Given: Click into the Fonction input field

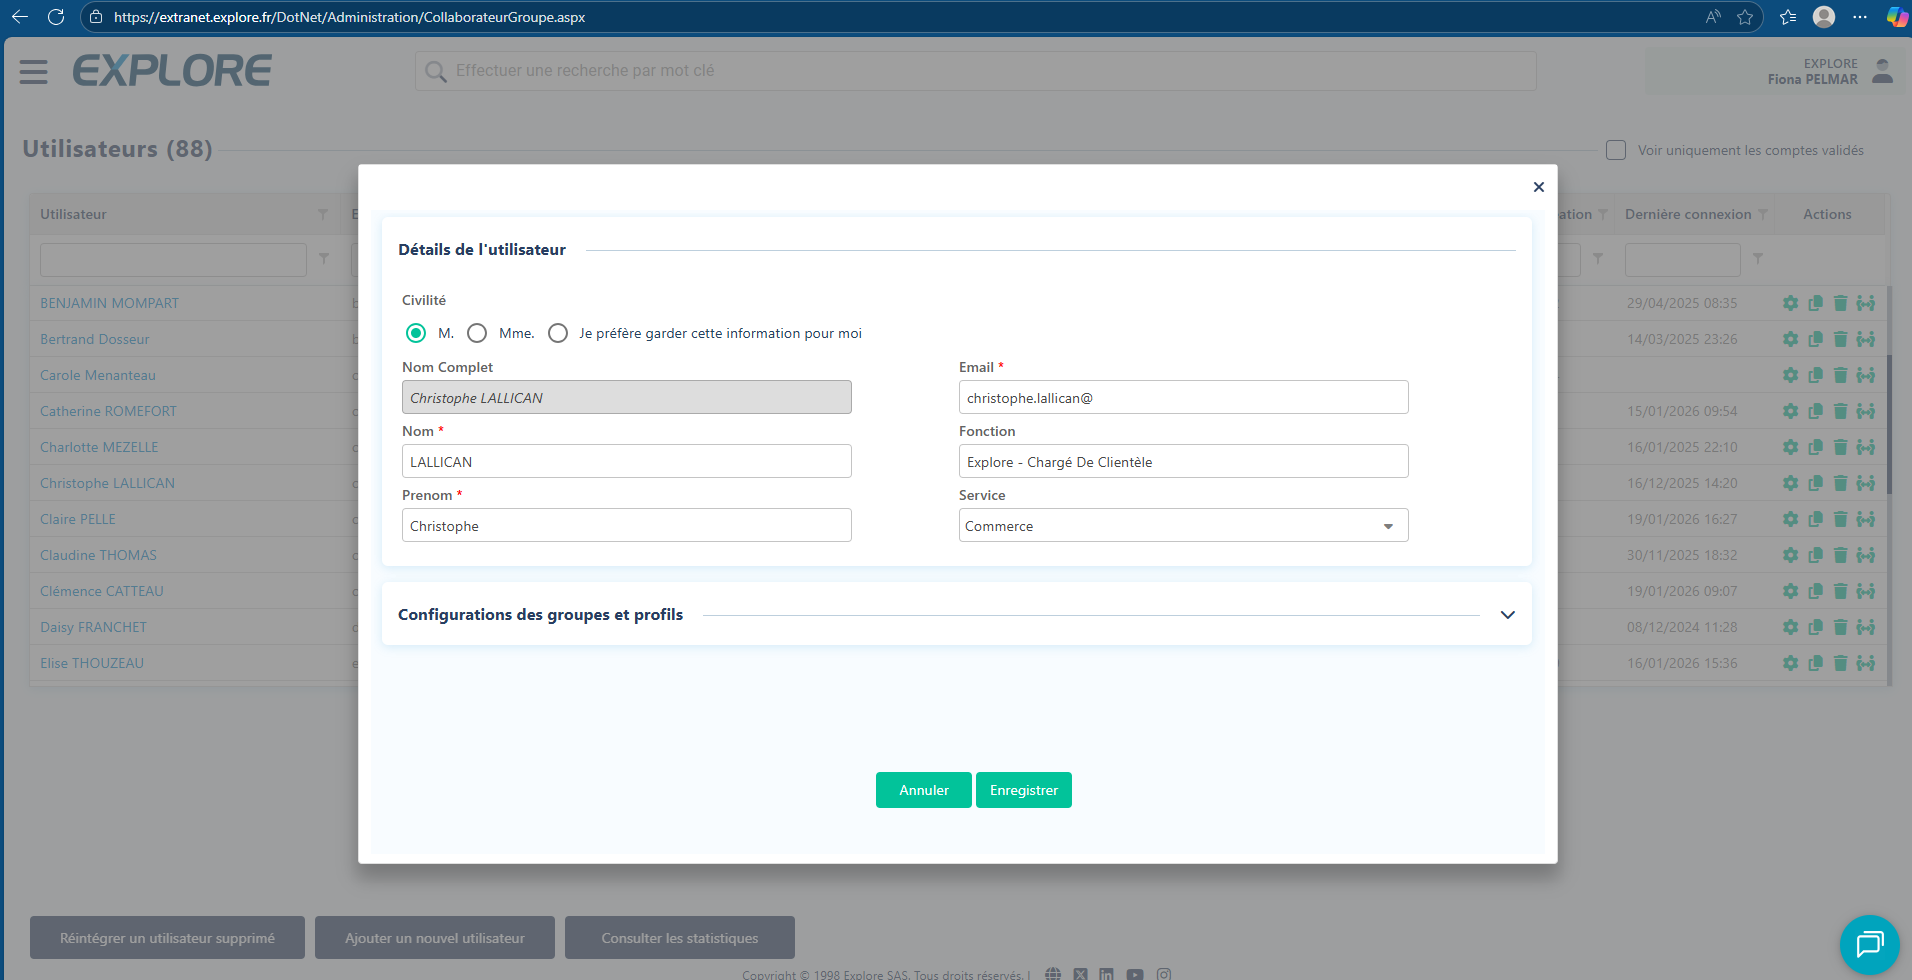Looking at the screenshot, I should (1183, 461).
